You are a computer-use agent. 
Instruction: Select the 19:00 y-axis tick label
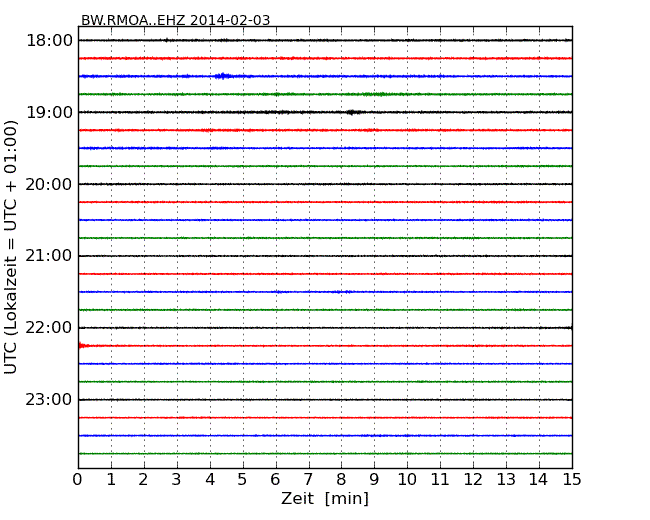48,112
